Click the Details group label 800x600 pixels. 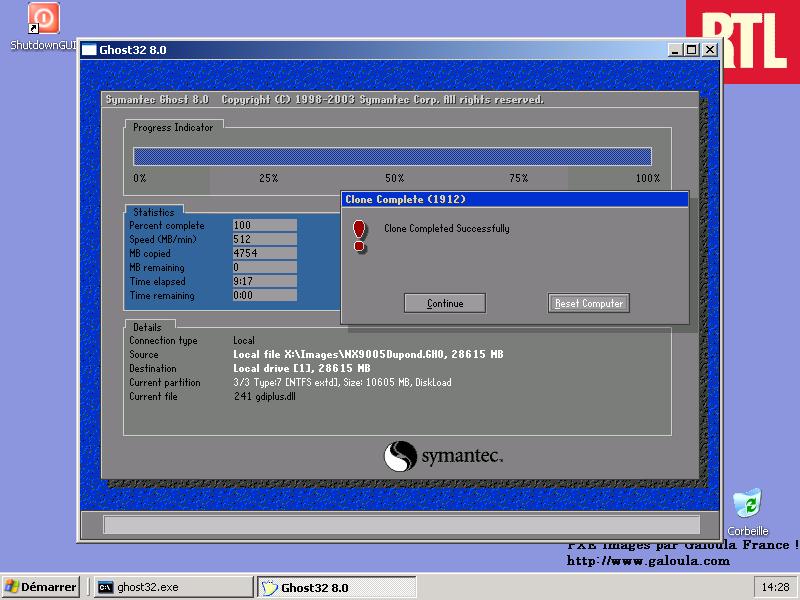pos(147,327)
